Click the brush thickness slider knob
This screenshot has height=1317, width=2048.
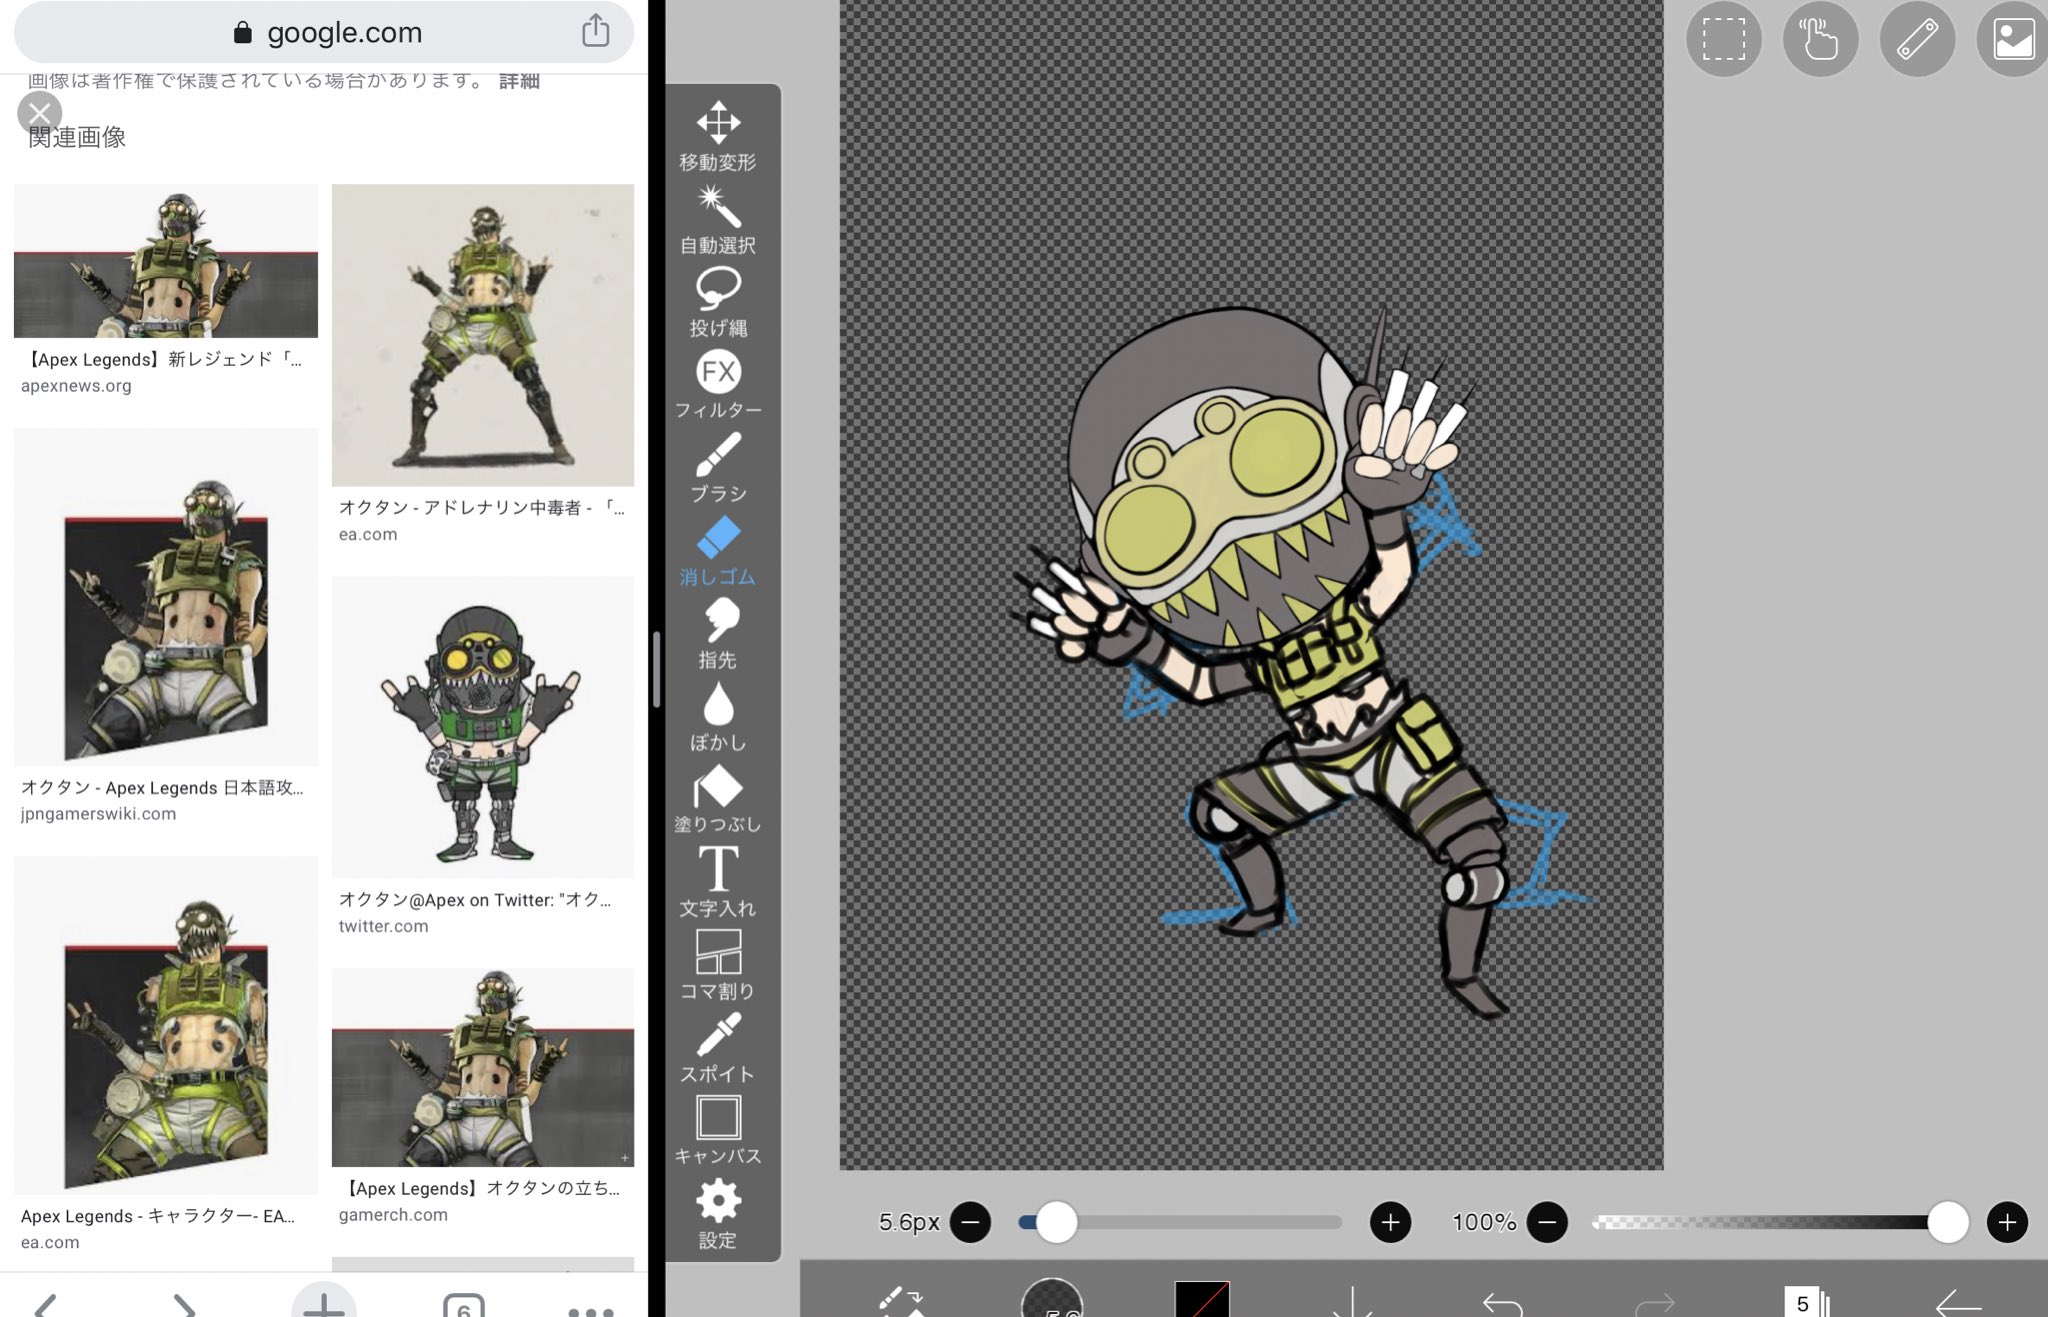point(1056,1222)
